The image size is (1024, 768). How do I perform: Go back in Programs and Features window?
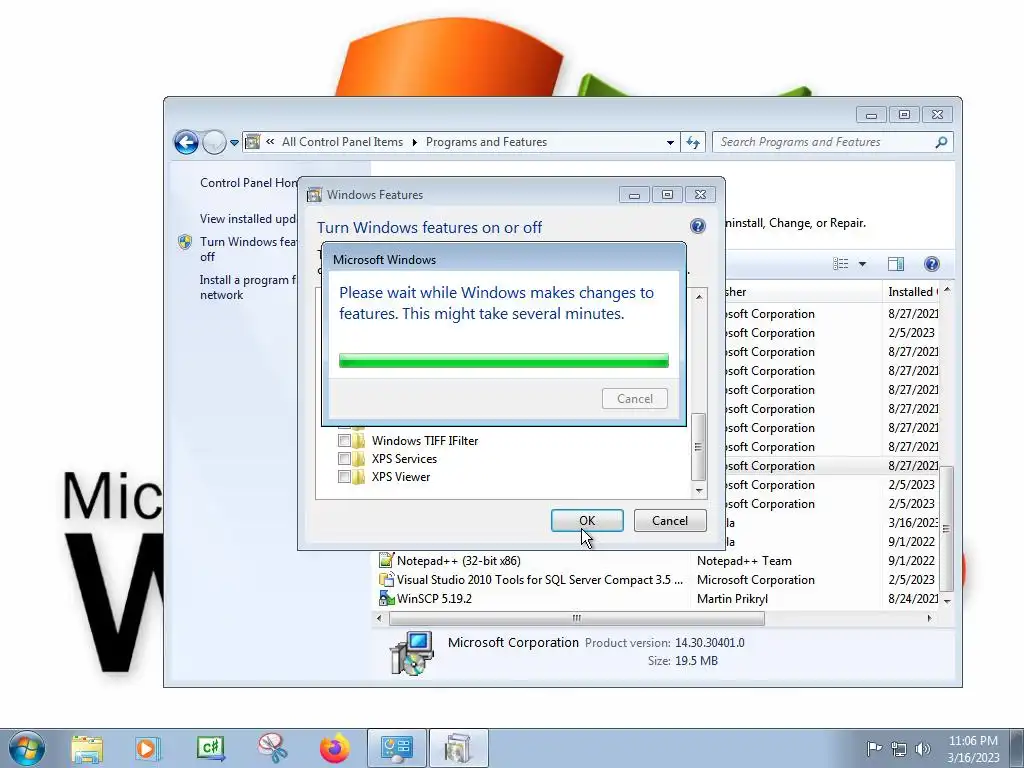coord(186,142)
